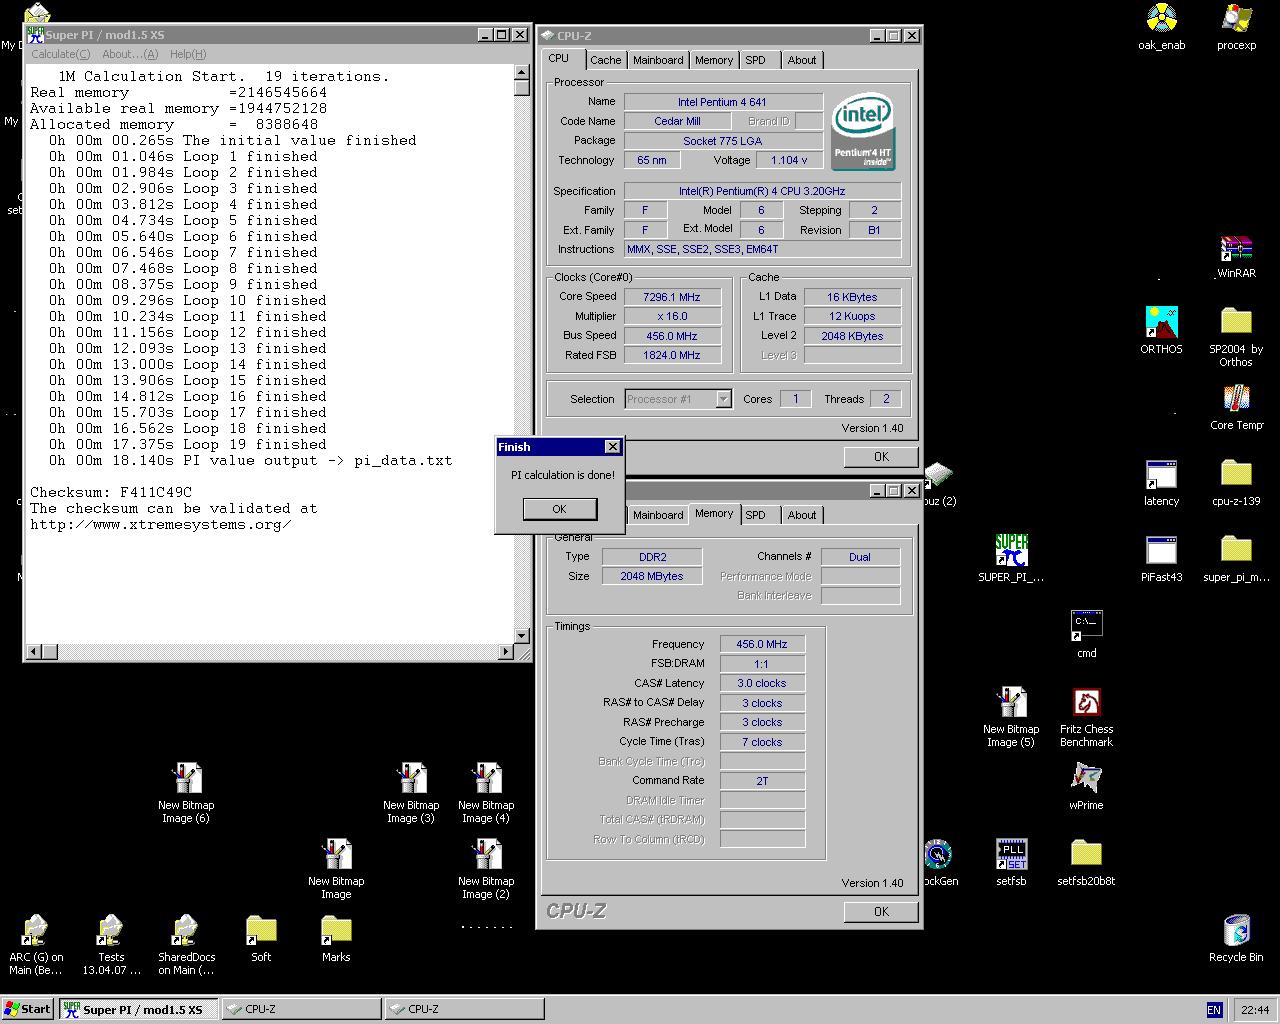Click the Intel Pentium 4 641 name field
The image size is (1280, 1024).
pyautogui.click(x=723, y=102)
